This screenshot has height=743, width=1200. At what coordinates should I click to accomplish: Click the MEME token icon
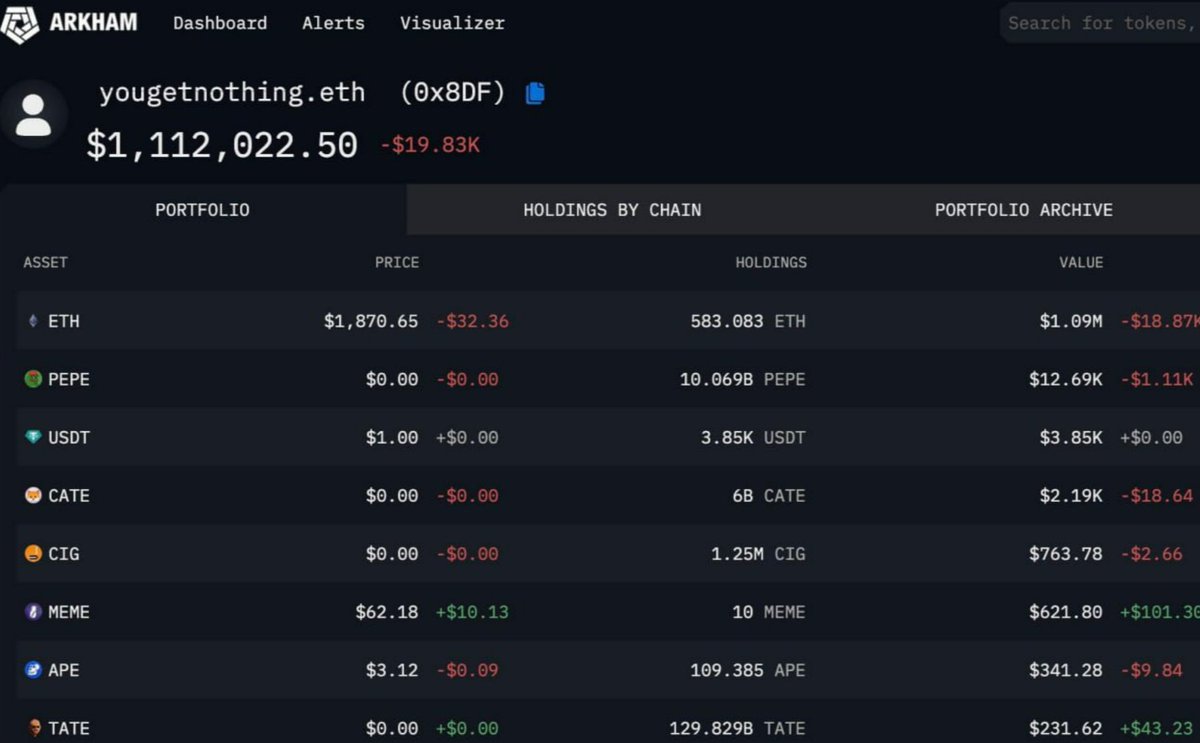pyautogui.click(x=33, y=611)
